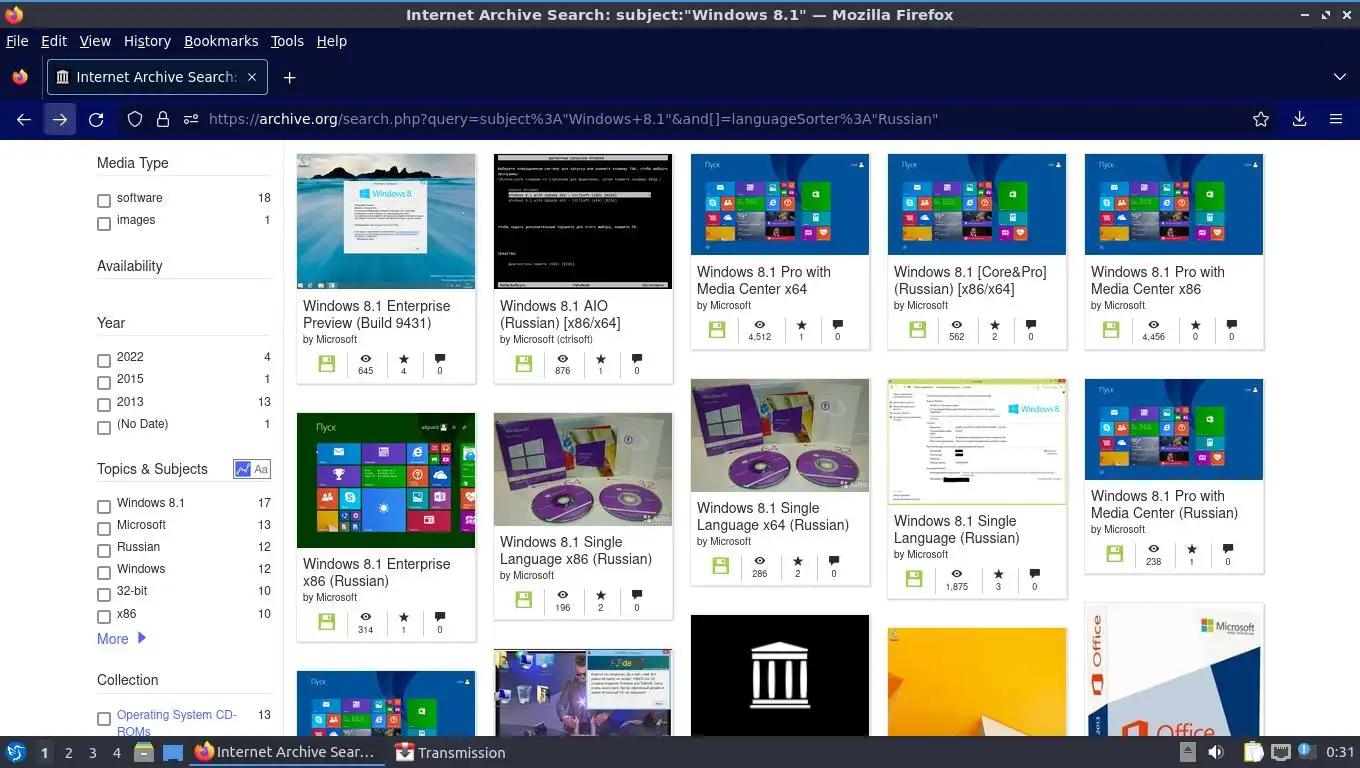The height and width of the screenshot is (768, 1360).
Task: Open the Tools menu
Action: click(287, 41)
